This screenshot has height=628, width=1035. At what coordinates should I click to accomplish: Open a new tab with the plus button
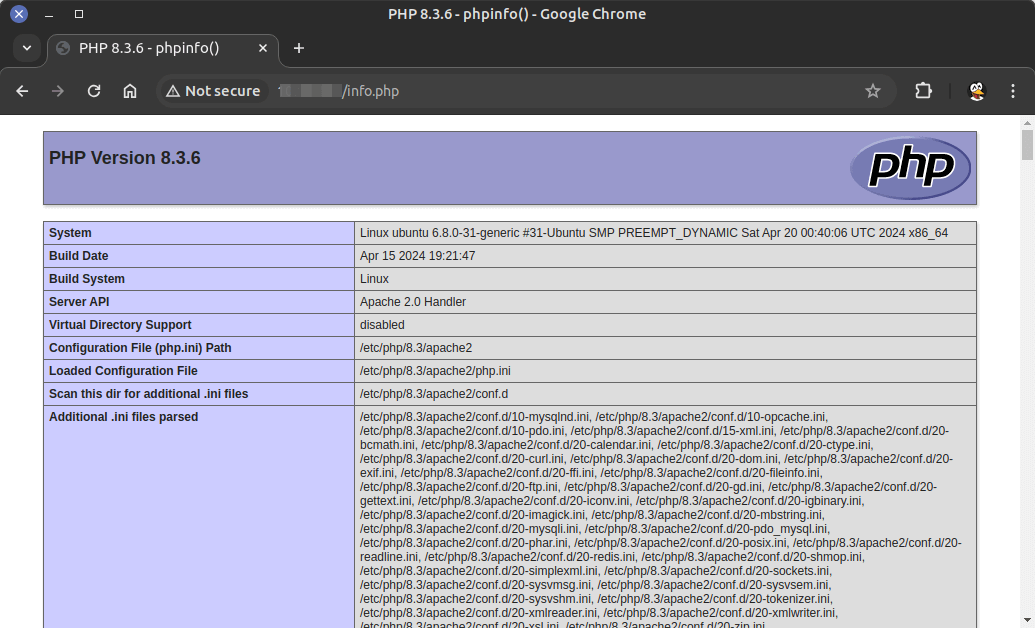tap(298, 48)
